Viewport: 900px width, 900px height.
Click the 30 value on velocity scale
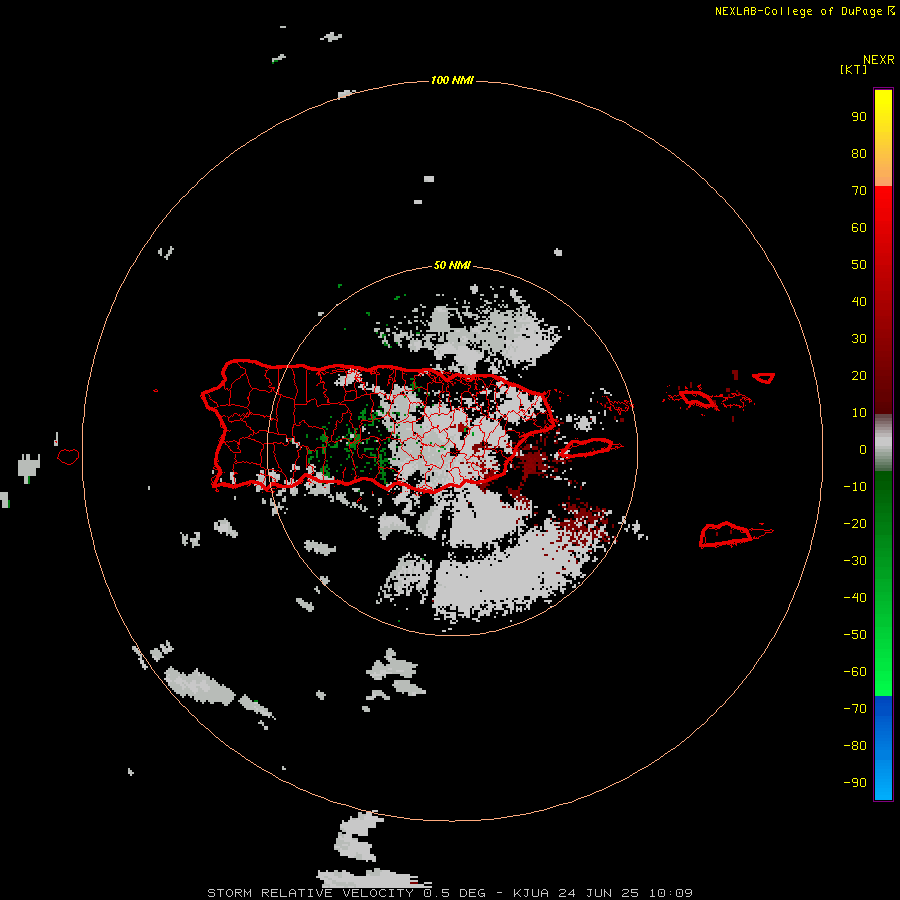[859, 339]
